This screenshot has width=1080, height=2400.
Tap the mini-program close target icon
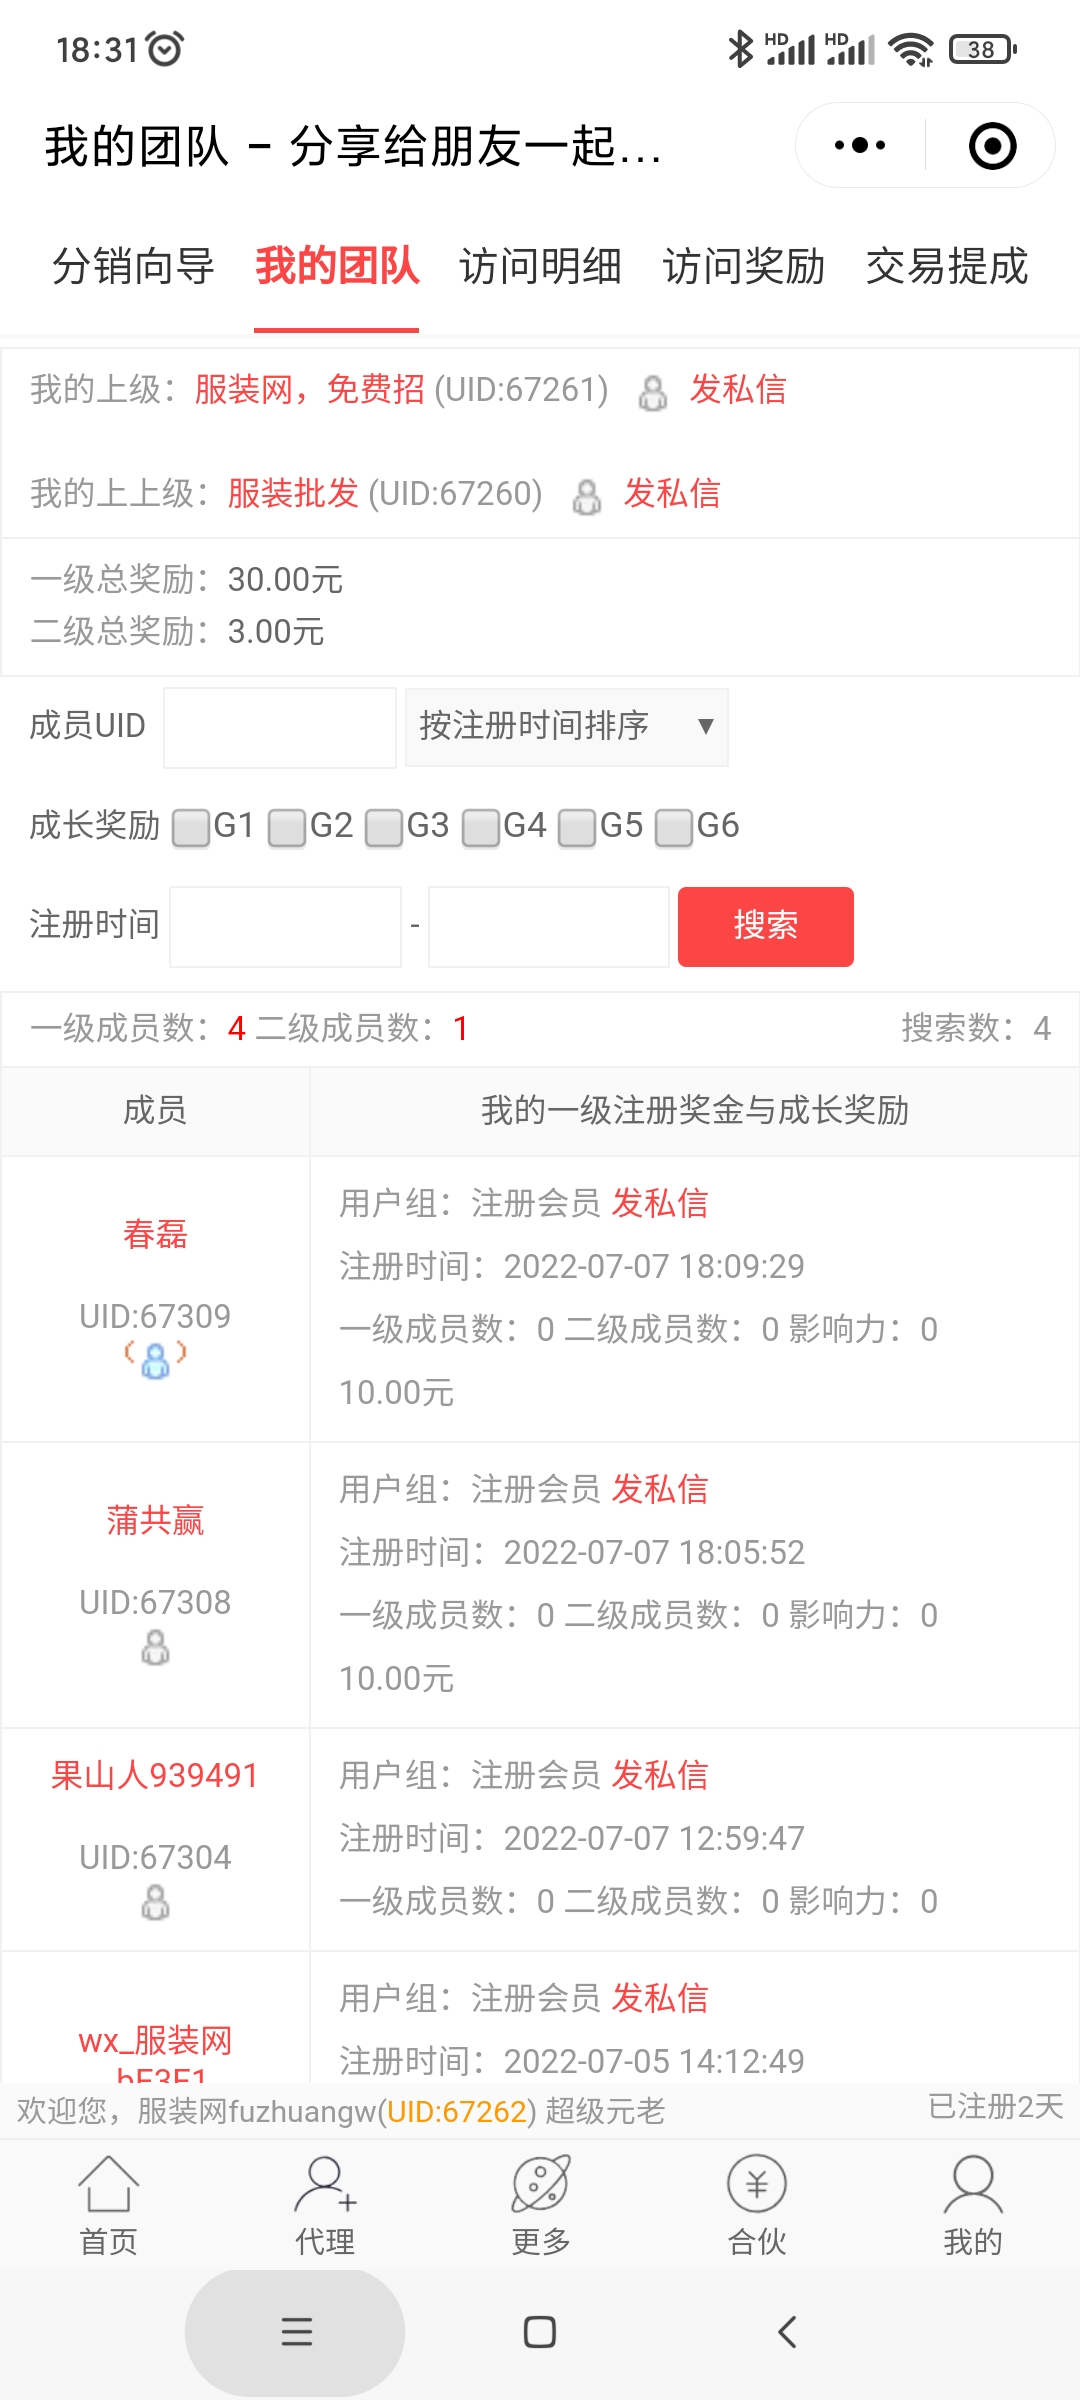(x=992, y=146)
